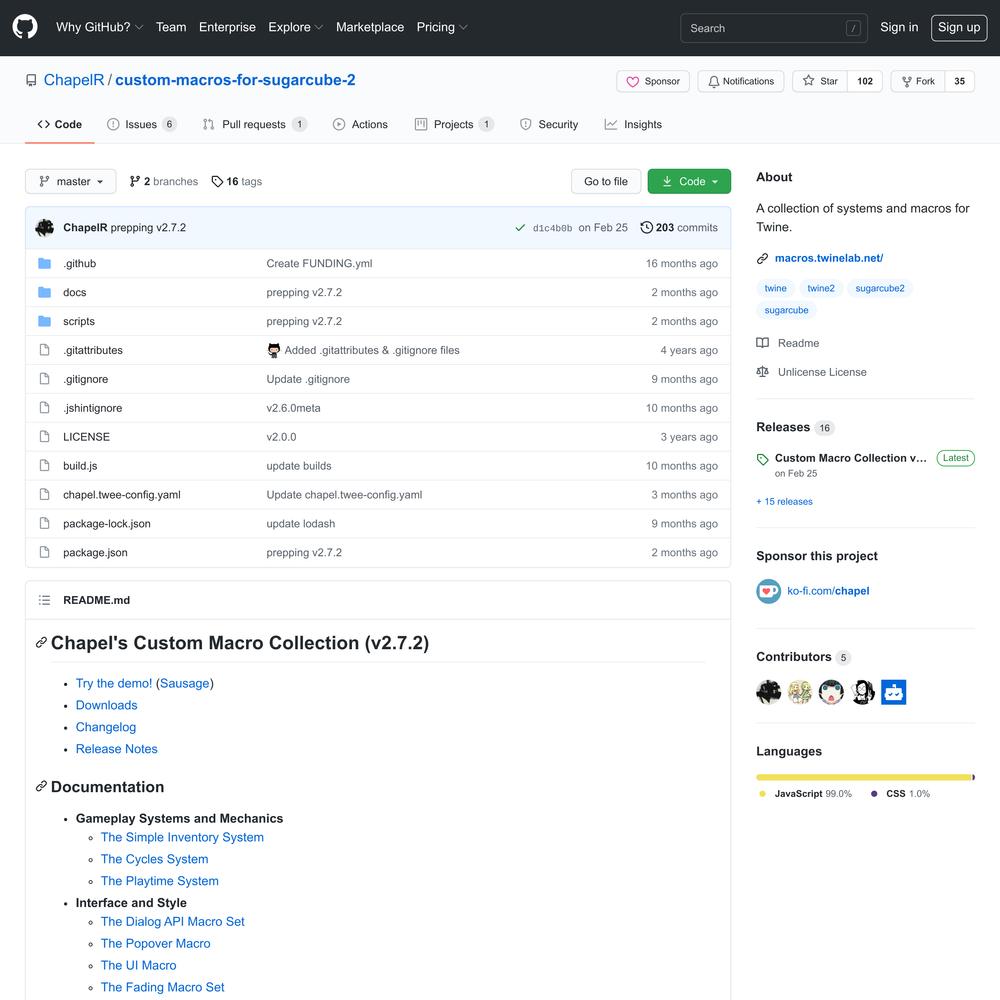Focus the Search input field

(x=774, y=28)
